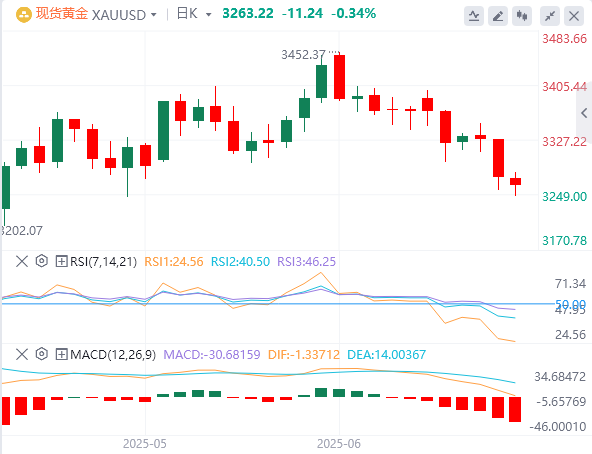
Task: Open MACD indicator settings gear
Action: (x=42, y=354)
